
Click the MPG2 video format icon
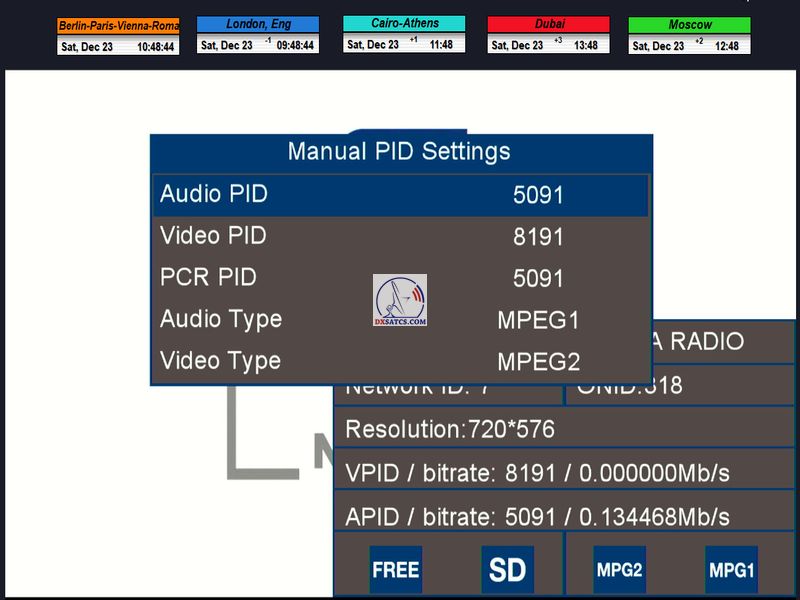tap(618, 570)
